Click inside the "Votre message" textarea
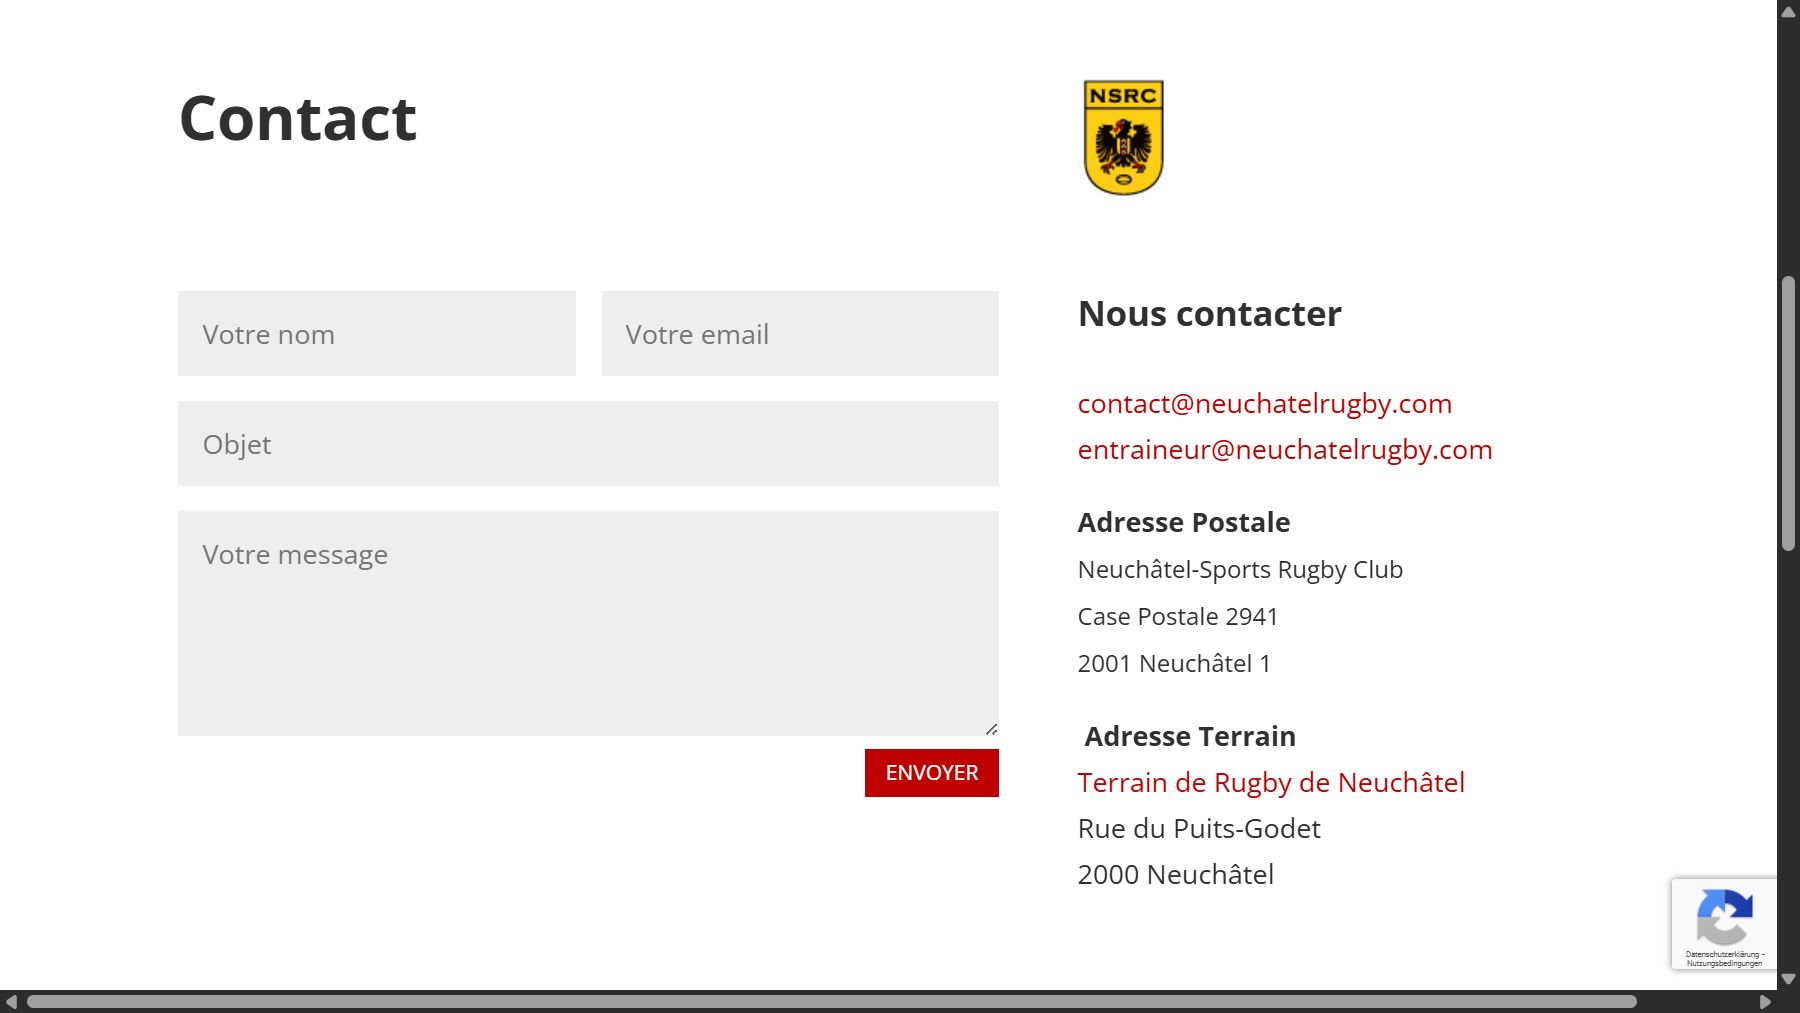The width and height of the screenshot is (1800, 1013). [588, 624]
